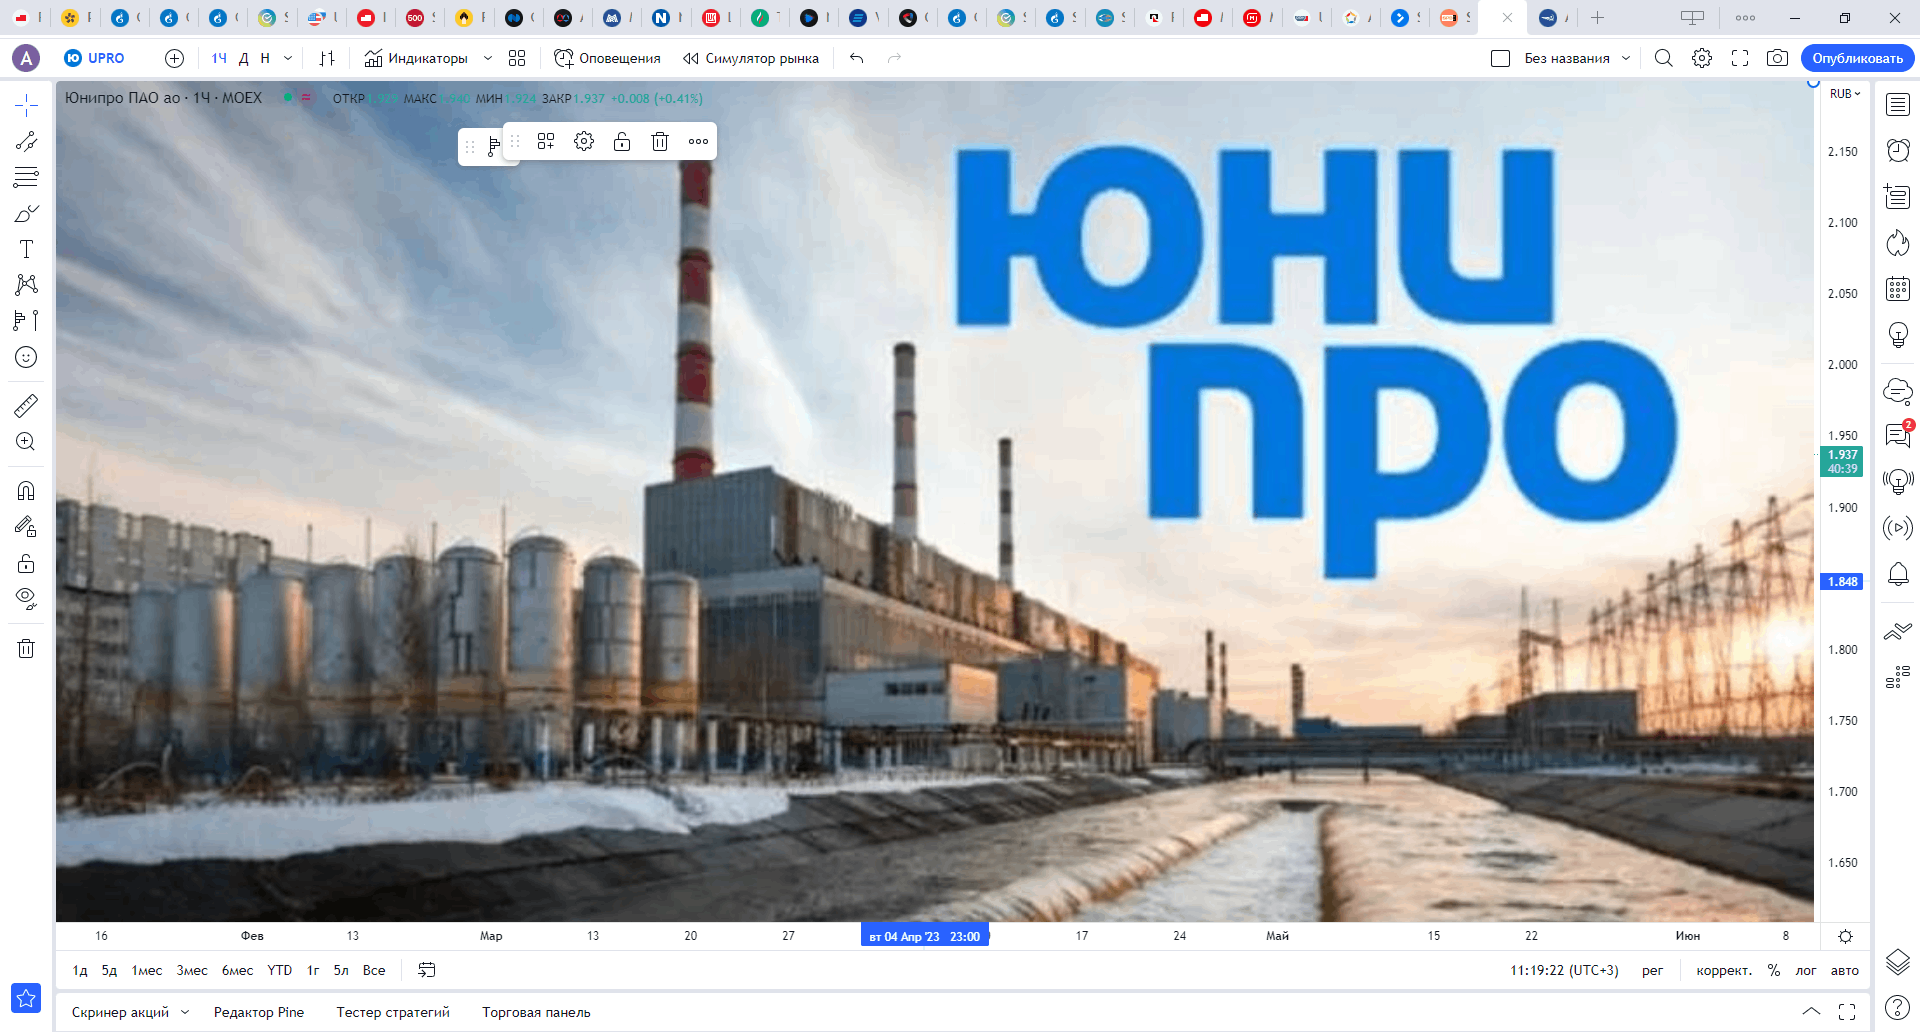Image resolution: width=1920 pixels, height=1032 pixels.
Task: Open the economic calendar panel
Action: coord(1898,289)
